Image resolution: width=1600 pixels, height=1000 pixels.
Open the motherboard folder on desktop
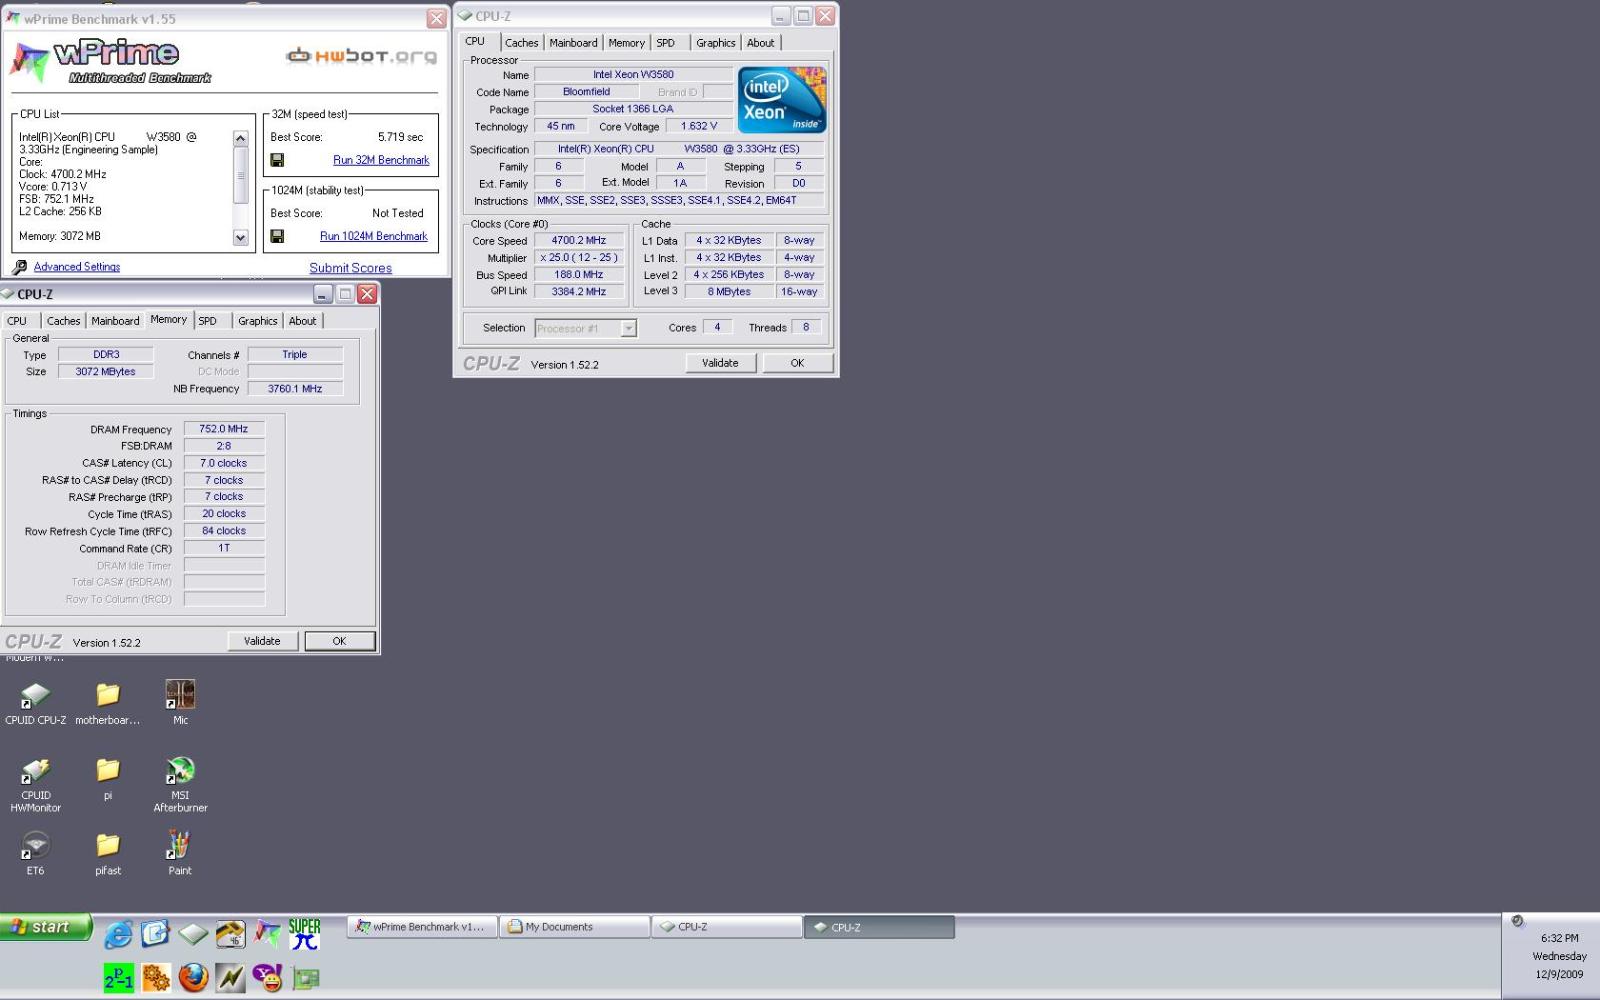click(x=108, y=703)
